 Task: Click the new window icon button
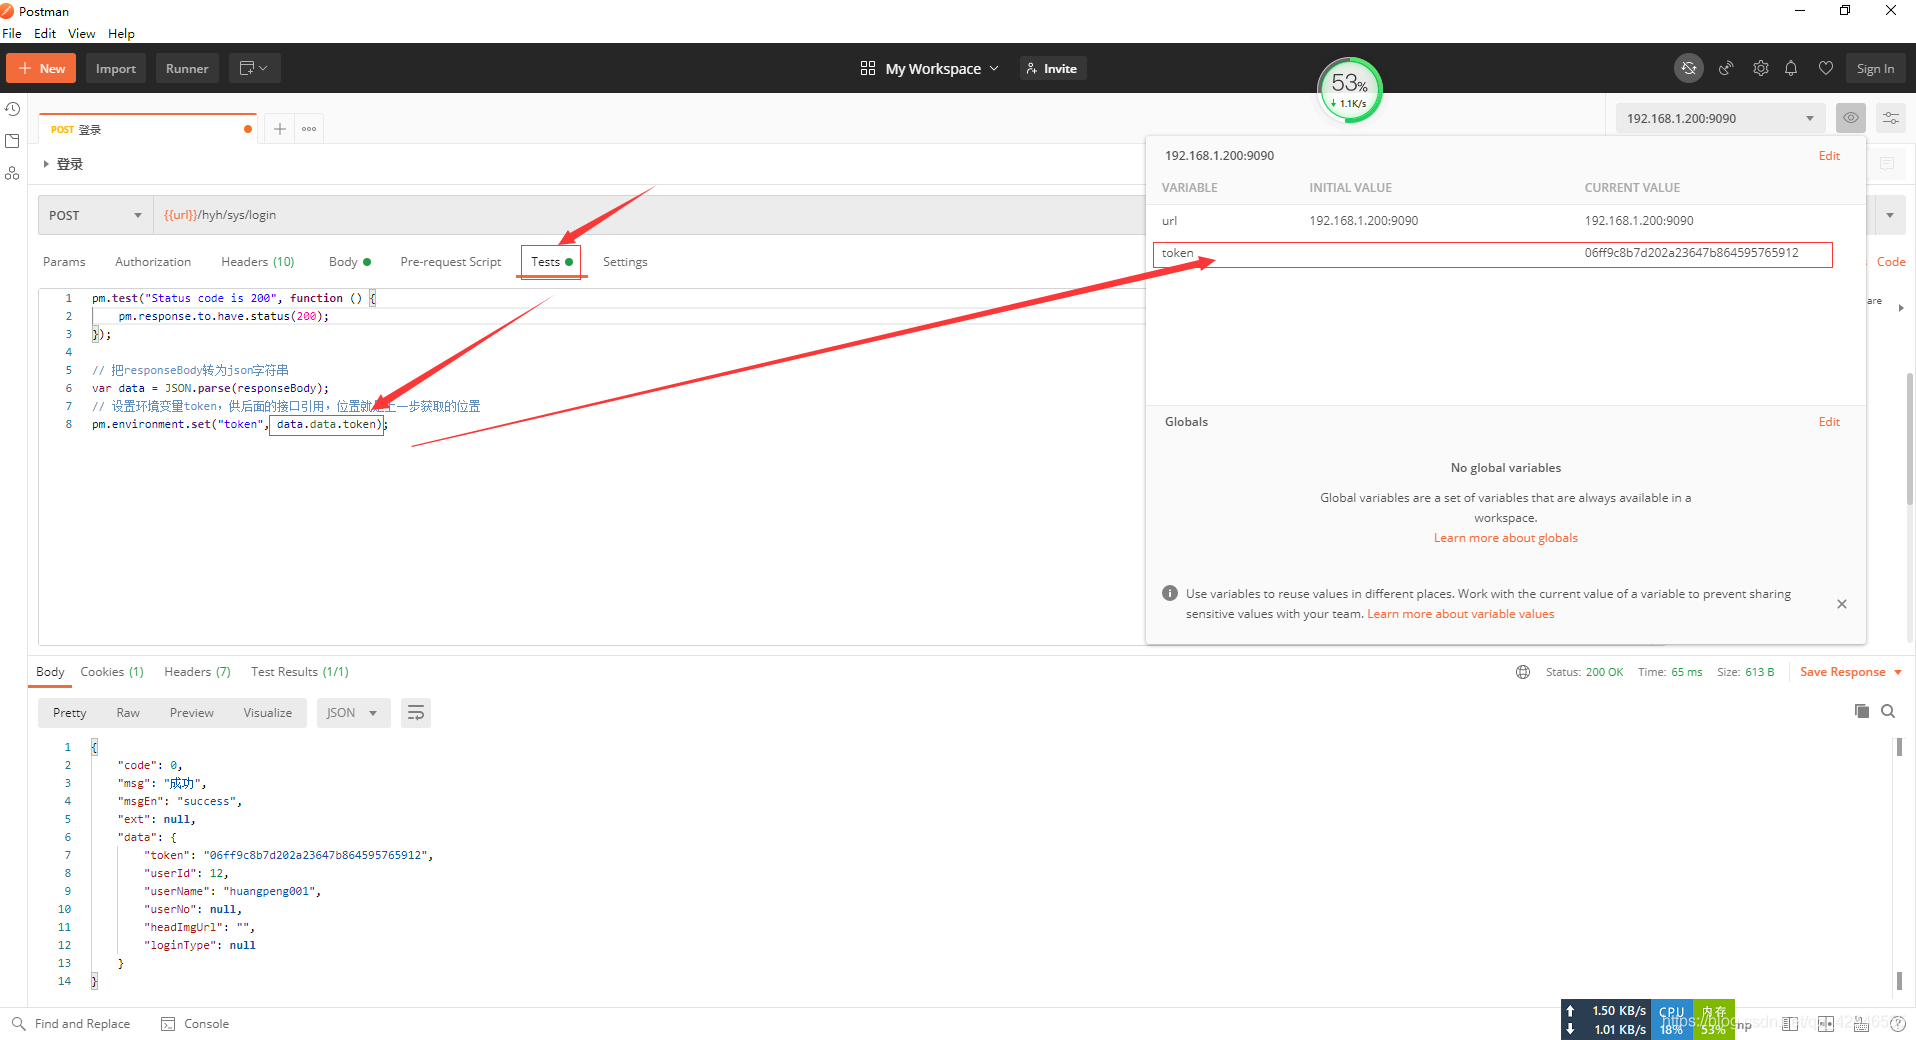click(x=254, y=68)
